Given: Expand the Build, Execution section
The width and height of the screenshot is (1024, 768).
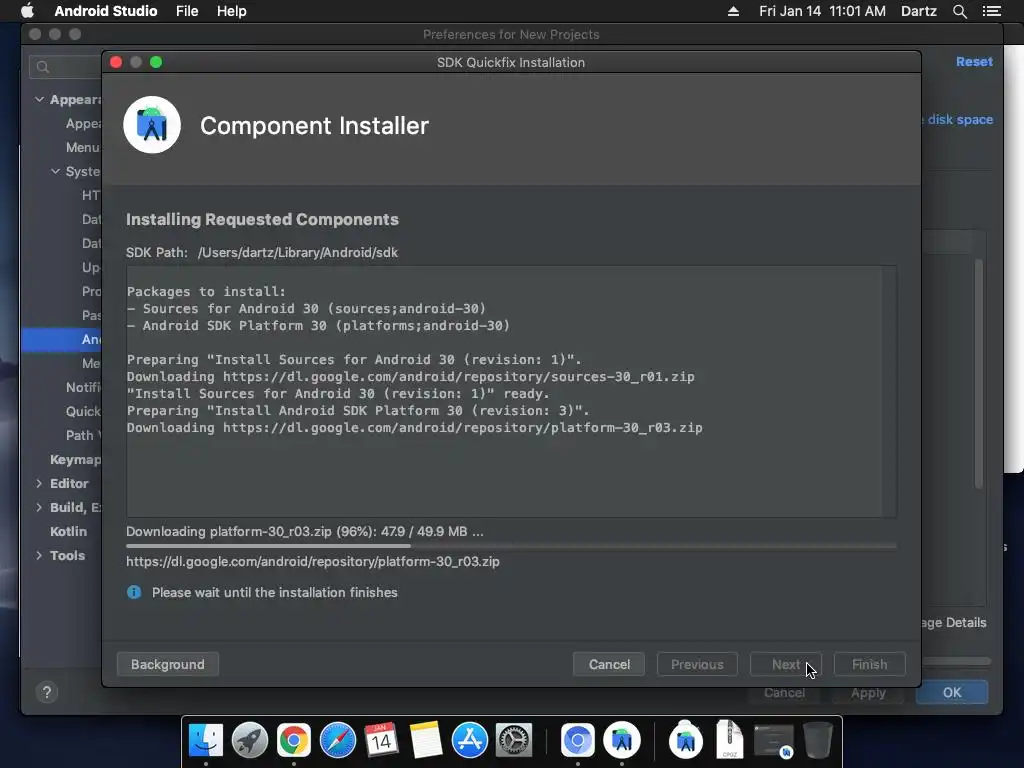Looking at the screenshot, I should tap(39, 507).
